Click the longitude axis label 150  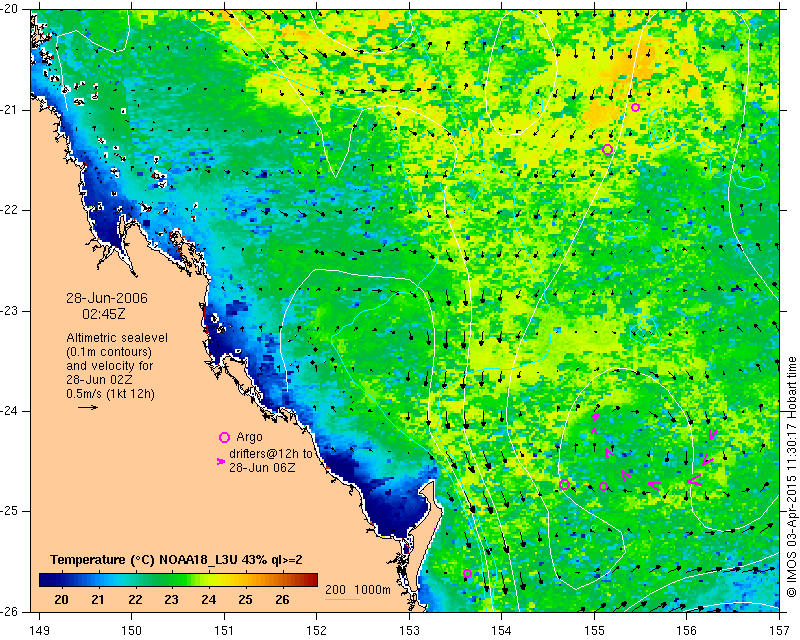coord(132,631)
